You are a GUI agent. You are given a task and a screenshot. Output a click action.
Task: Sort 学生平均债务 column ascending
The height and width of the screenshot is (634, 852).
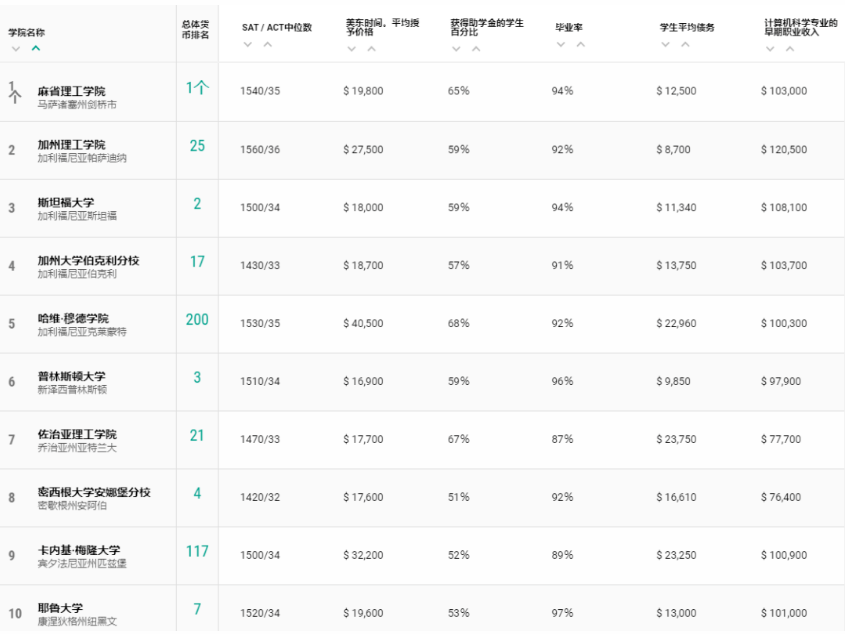click(x=684, y=44)
